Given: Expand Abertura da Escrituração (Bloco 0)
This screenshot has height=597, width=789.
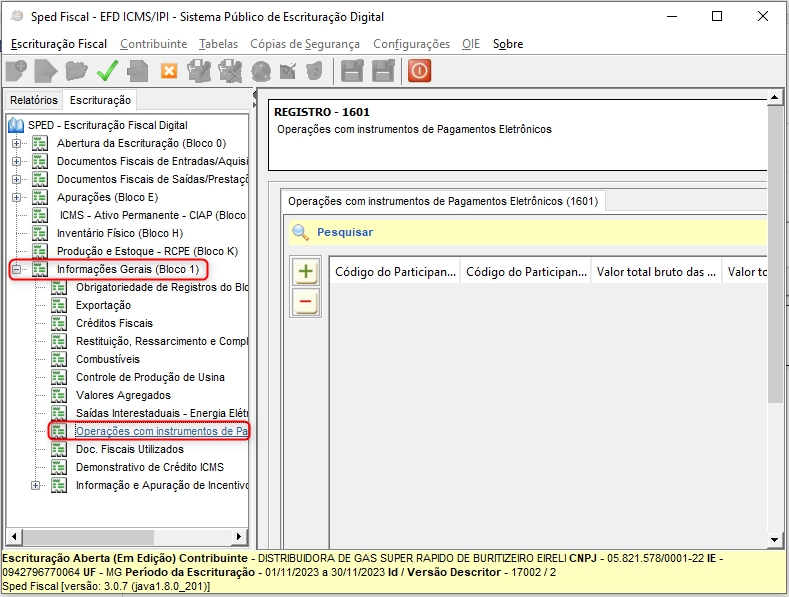Looking at the screenshot, I should tap(17, 143).
